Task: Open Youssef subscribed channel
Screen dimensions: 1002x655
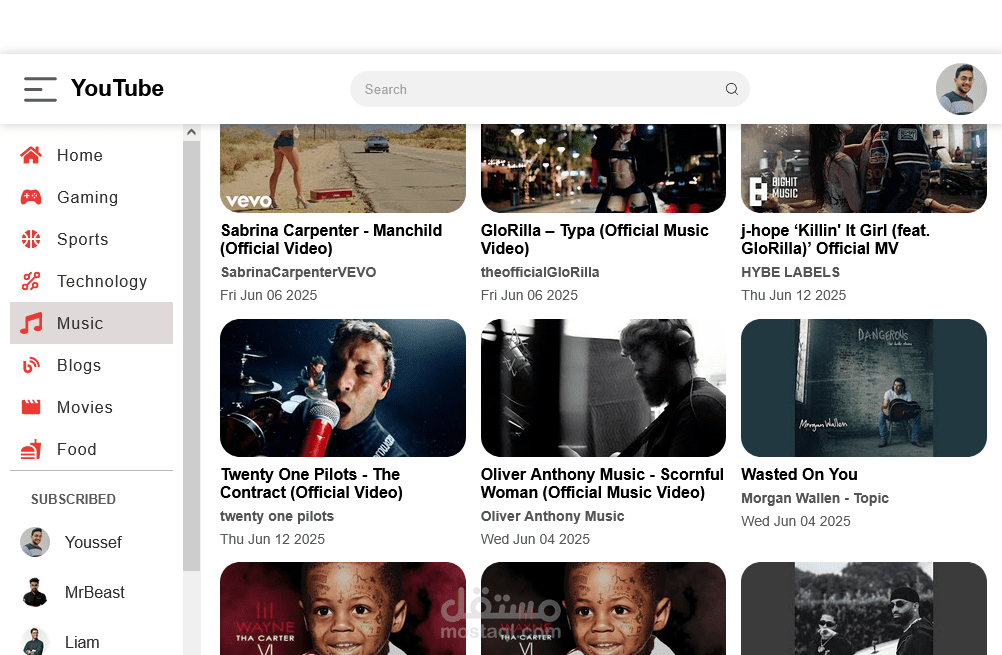Action: [x=91, y=542]
